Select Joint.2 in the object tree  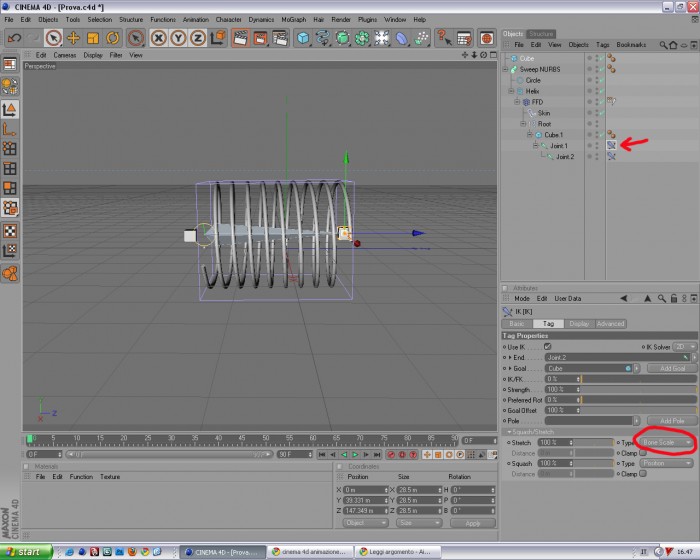pyautogui.click(x=565, y=156)
